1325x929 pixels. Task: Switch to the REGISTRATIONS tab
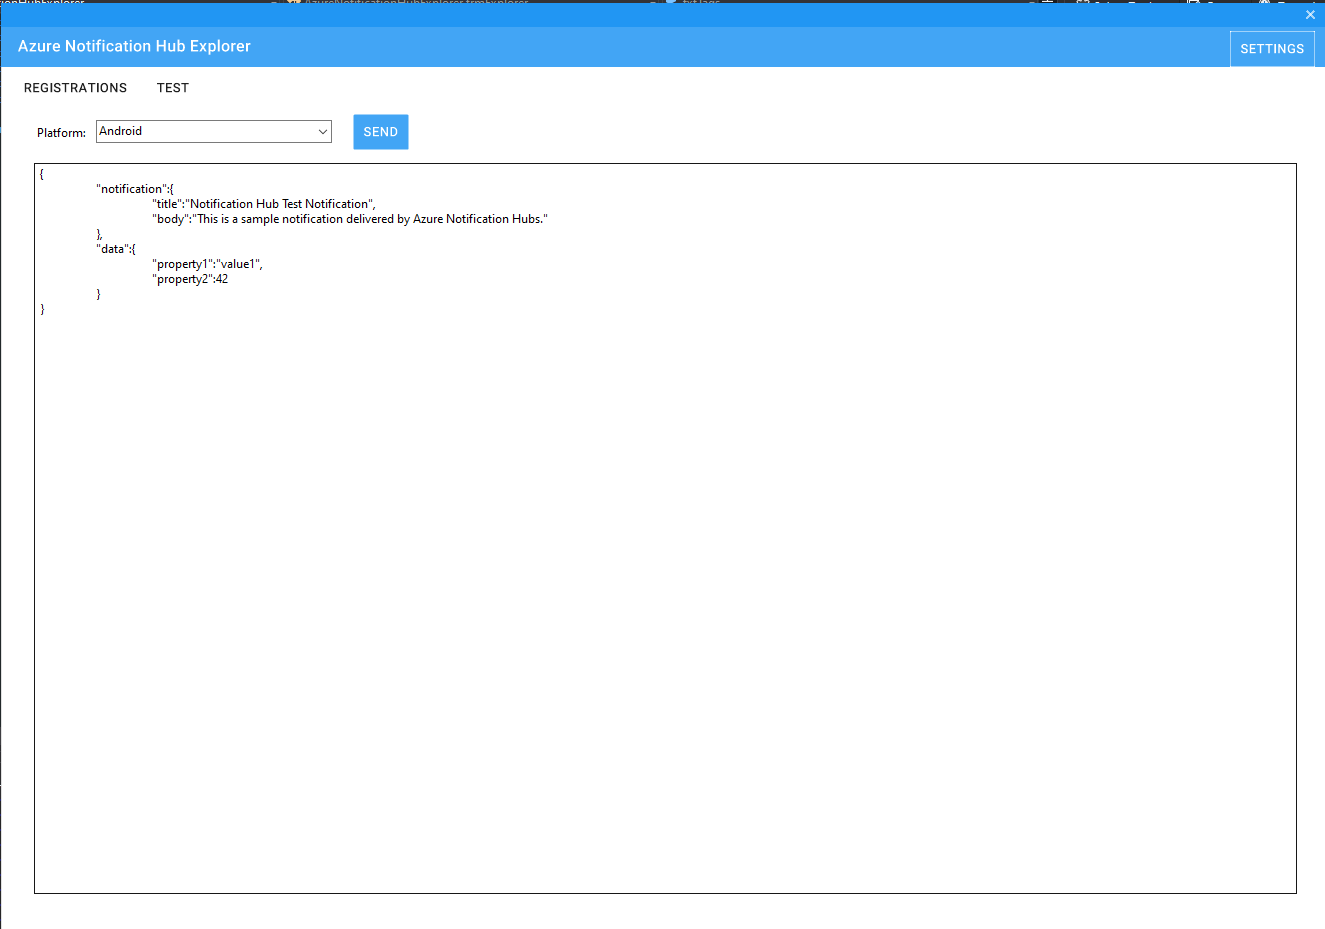tap(75, 88)
